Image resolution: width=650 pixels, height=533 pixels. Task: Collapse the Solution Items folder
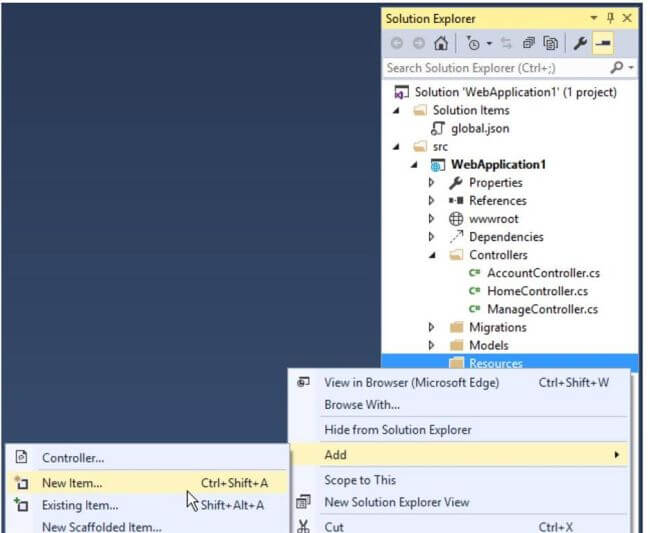(397, 111)
